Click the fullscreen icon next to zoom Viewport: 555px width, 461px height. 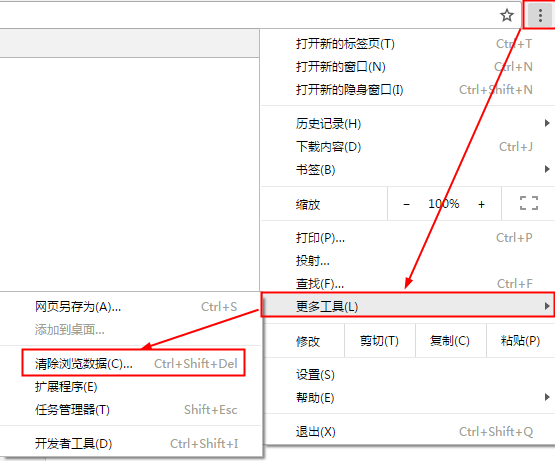(x=529, y=204)
